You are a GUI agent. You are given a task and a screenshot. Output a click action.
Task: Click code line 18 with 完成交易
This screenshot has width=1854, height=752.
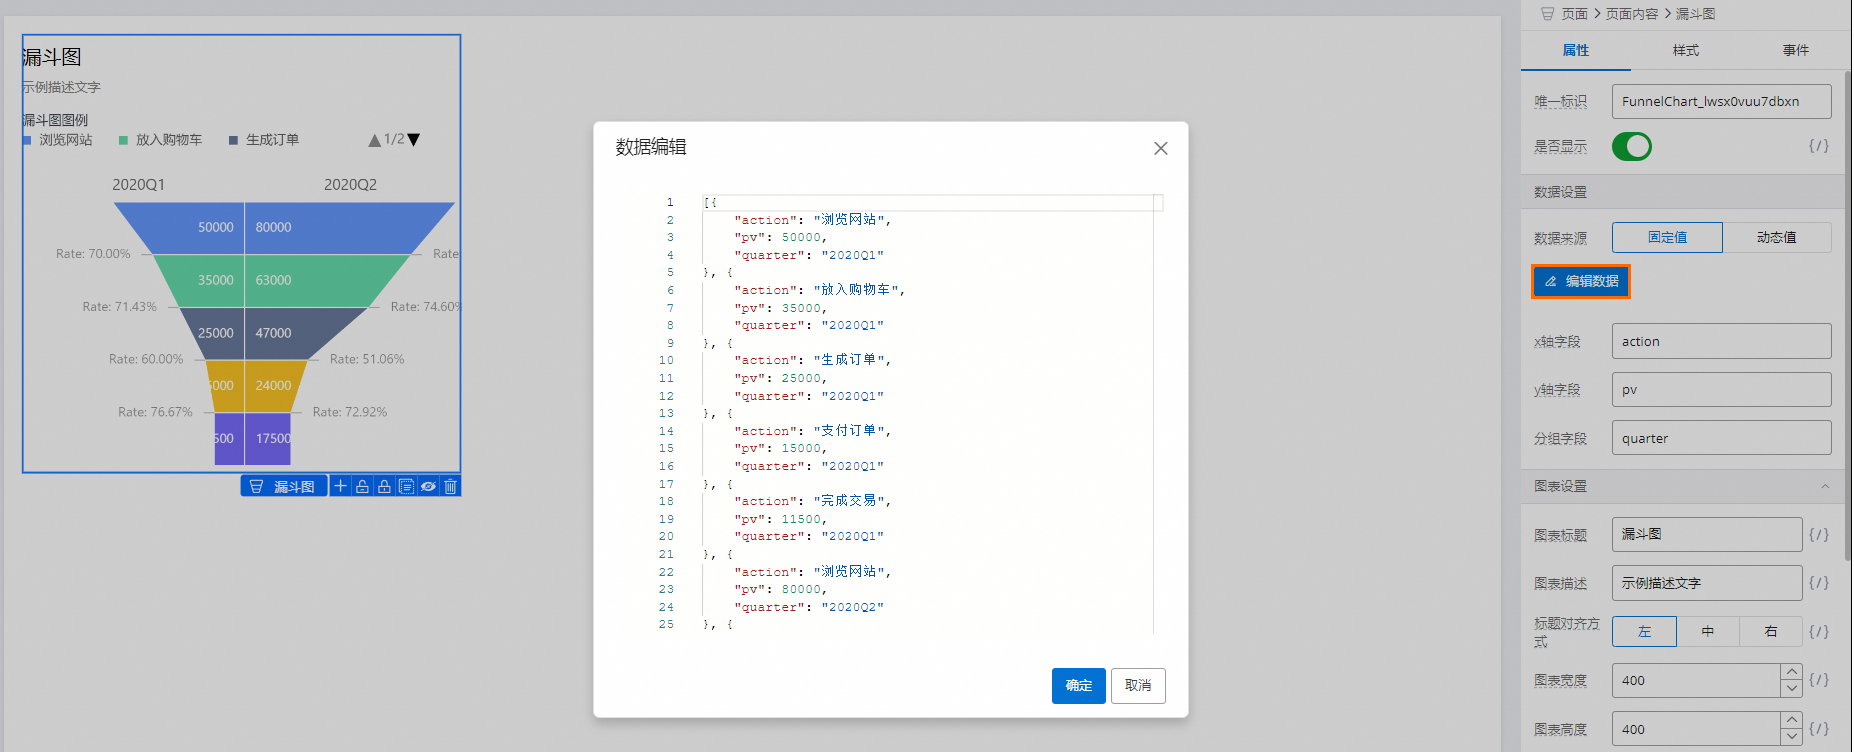(x=812, y=501)
